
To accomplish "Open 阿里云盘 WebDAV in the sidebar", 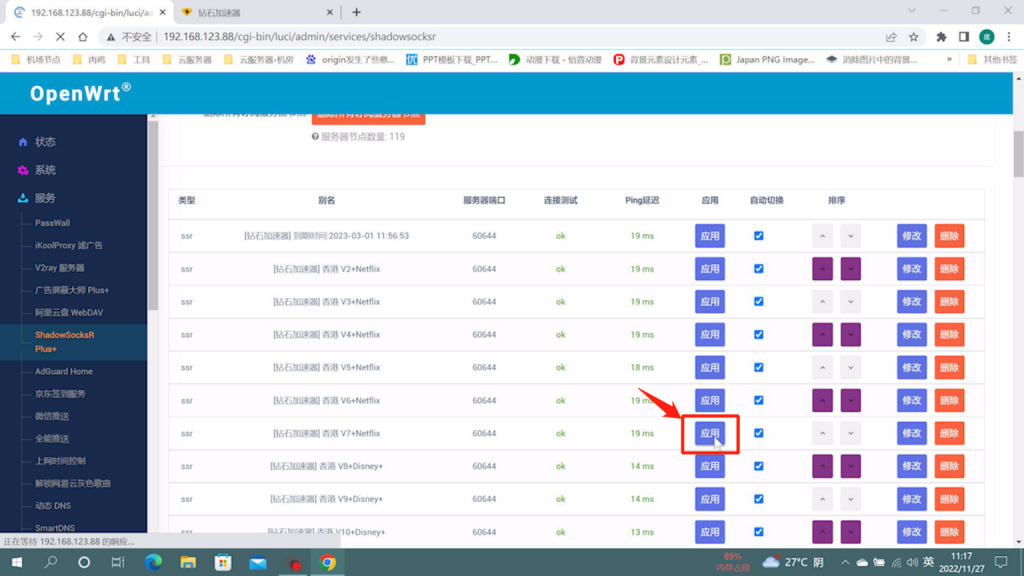I will [x=69, y=312].
